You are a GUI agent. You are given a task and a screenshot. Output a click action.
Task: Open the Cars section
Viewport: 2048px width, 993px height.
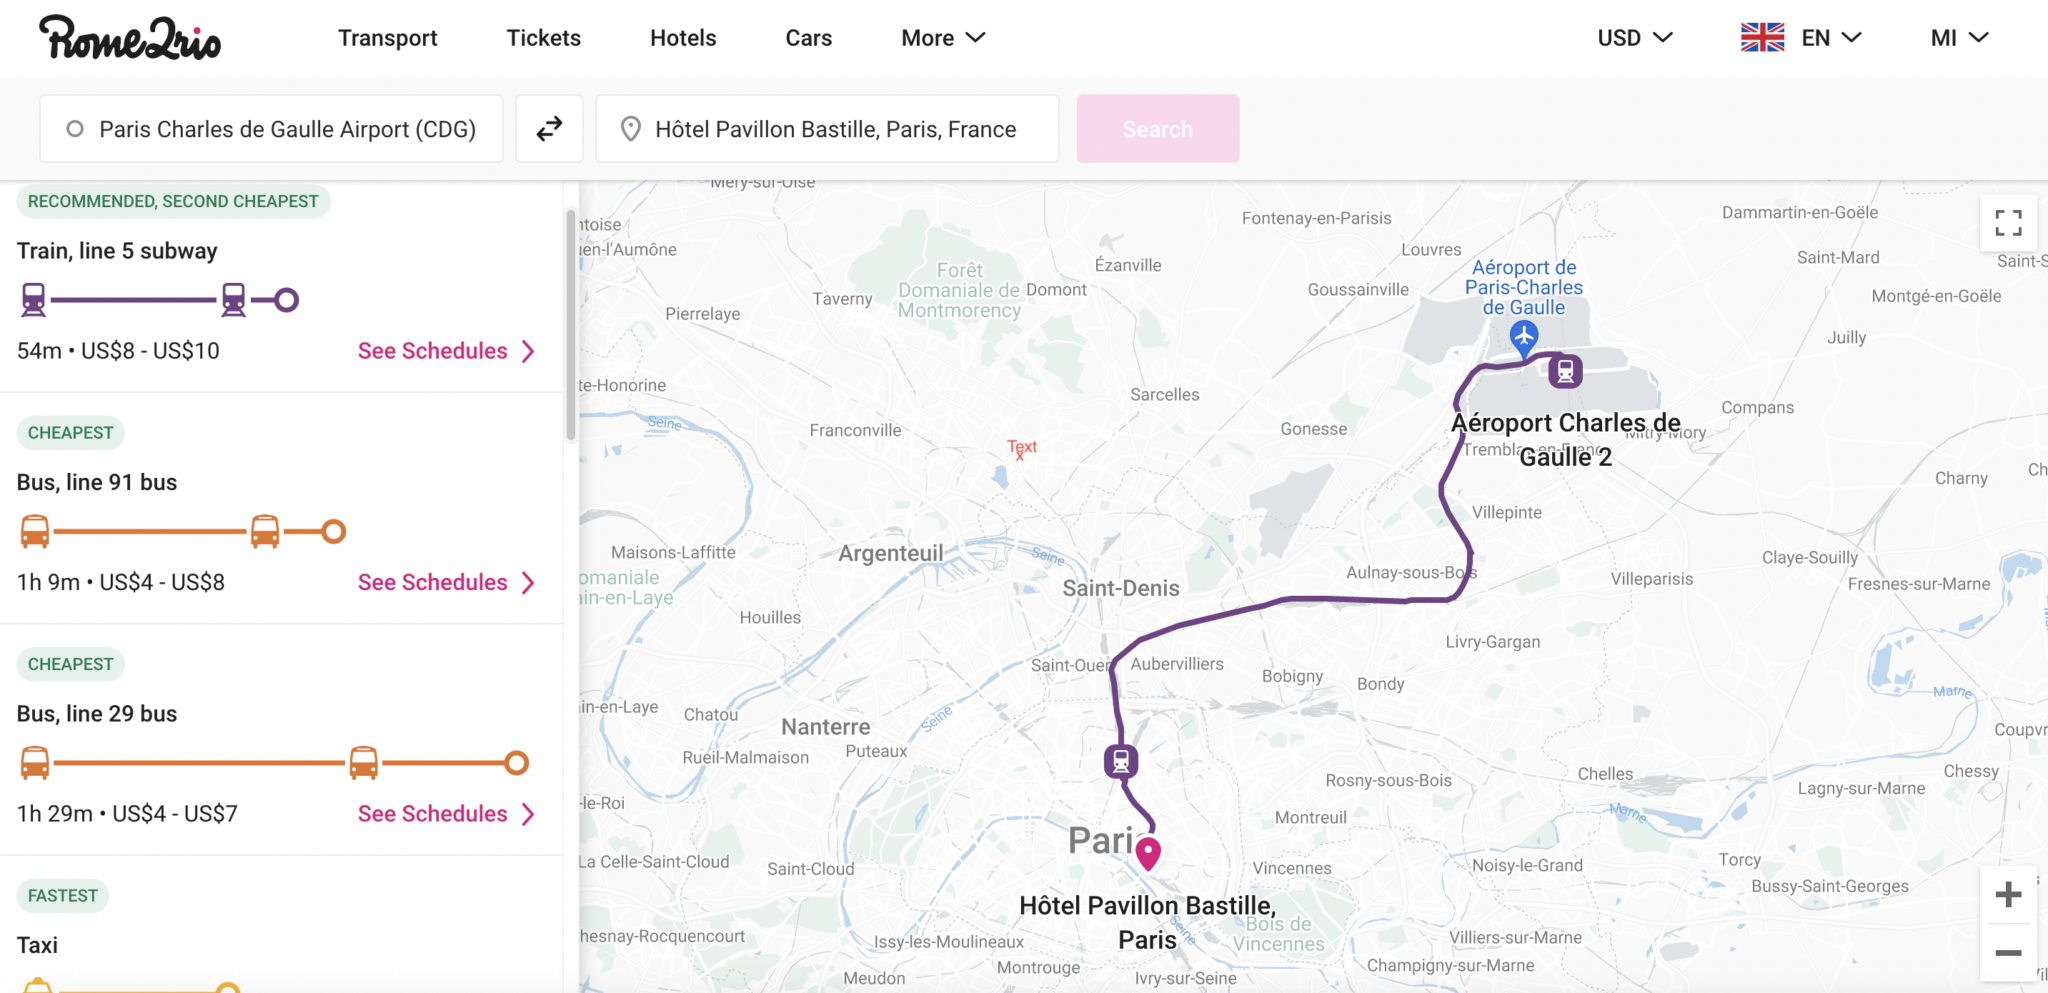[808, 37]
